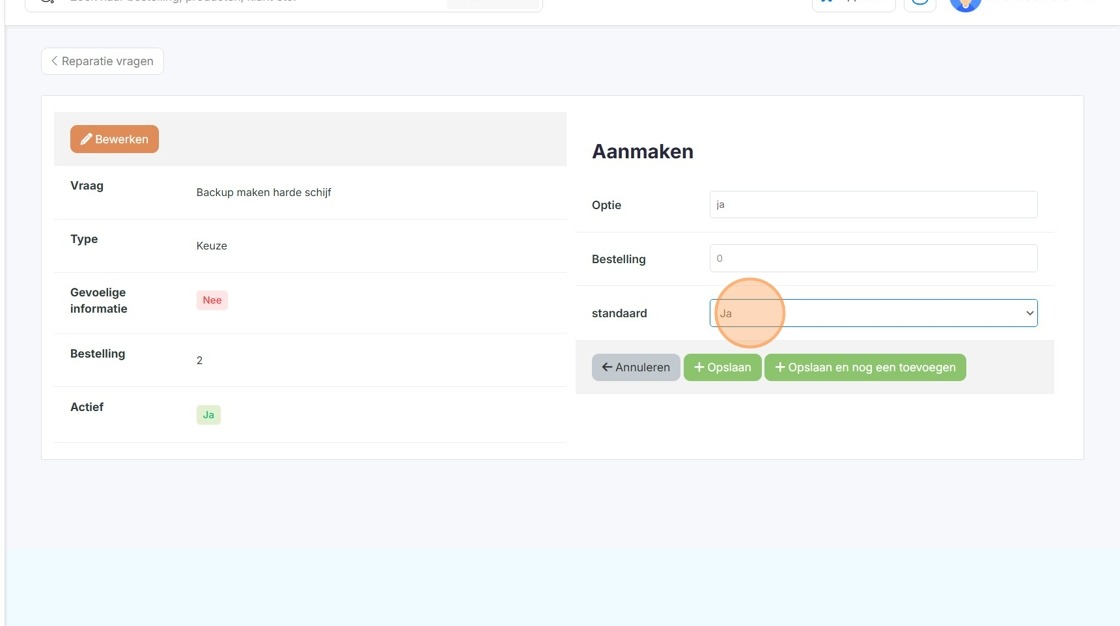Open the user avatar in the top bar
Image resolution: width=1120 pixels, height=626 pixels.
click(965, 4)
